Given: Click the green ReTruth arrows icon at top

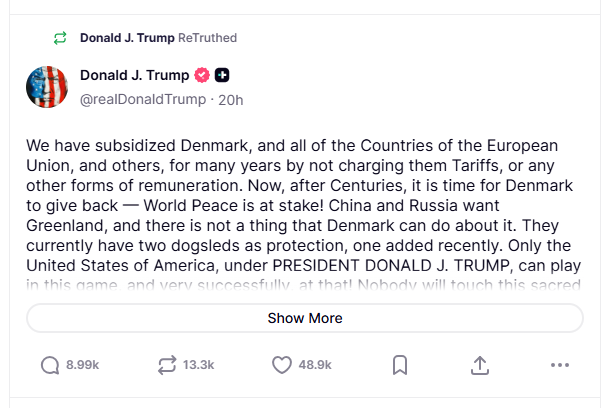Looking at the screenshot, I should click(x=60, y=38).
